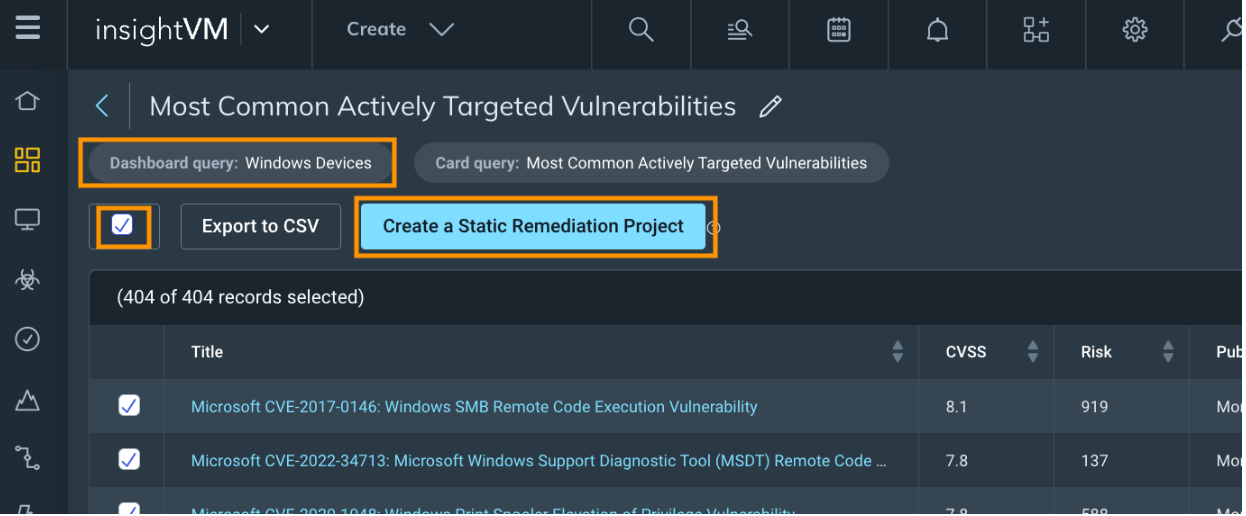Open the calendar icon in top bar
Image resolution: width=1246 pixels, height=516 pixels.
tap(839, 30)
